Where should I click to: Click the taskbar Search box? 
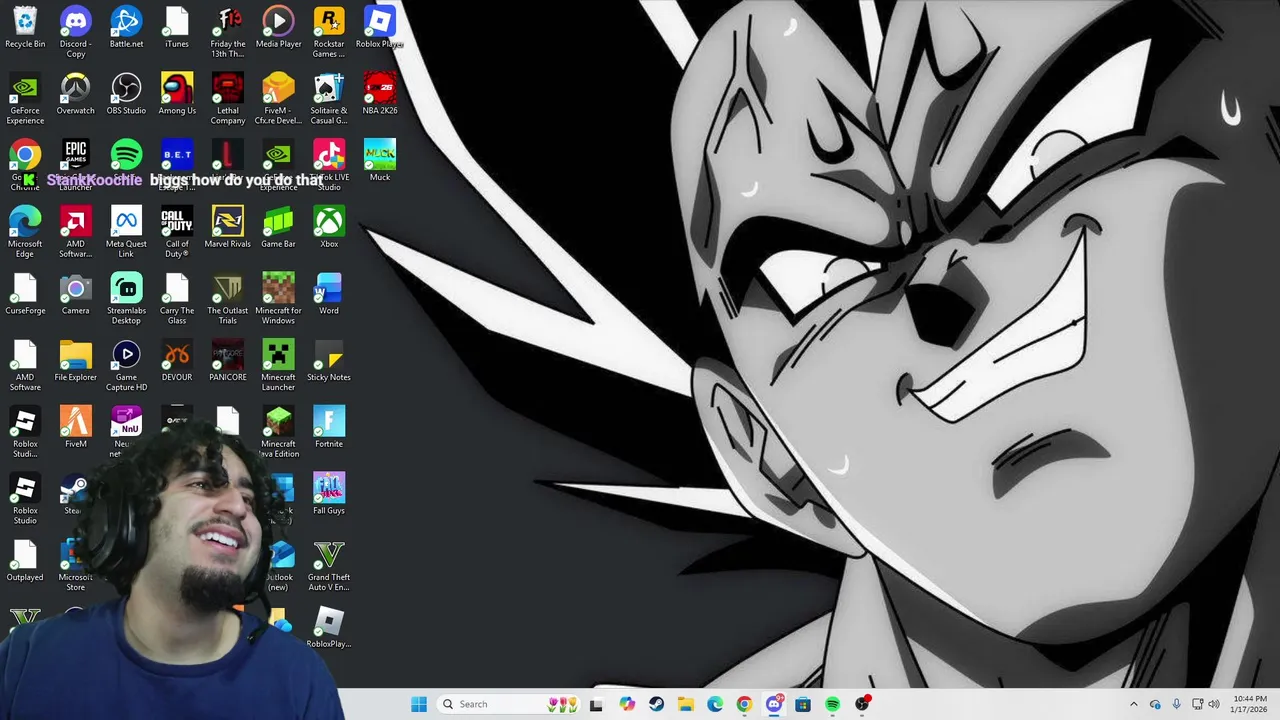click(508, 704)
